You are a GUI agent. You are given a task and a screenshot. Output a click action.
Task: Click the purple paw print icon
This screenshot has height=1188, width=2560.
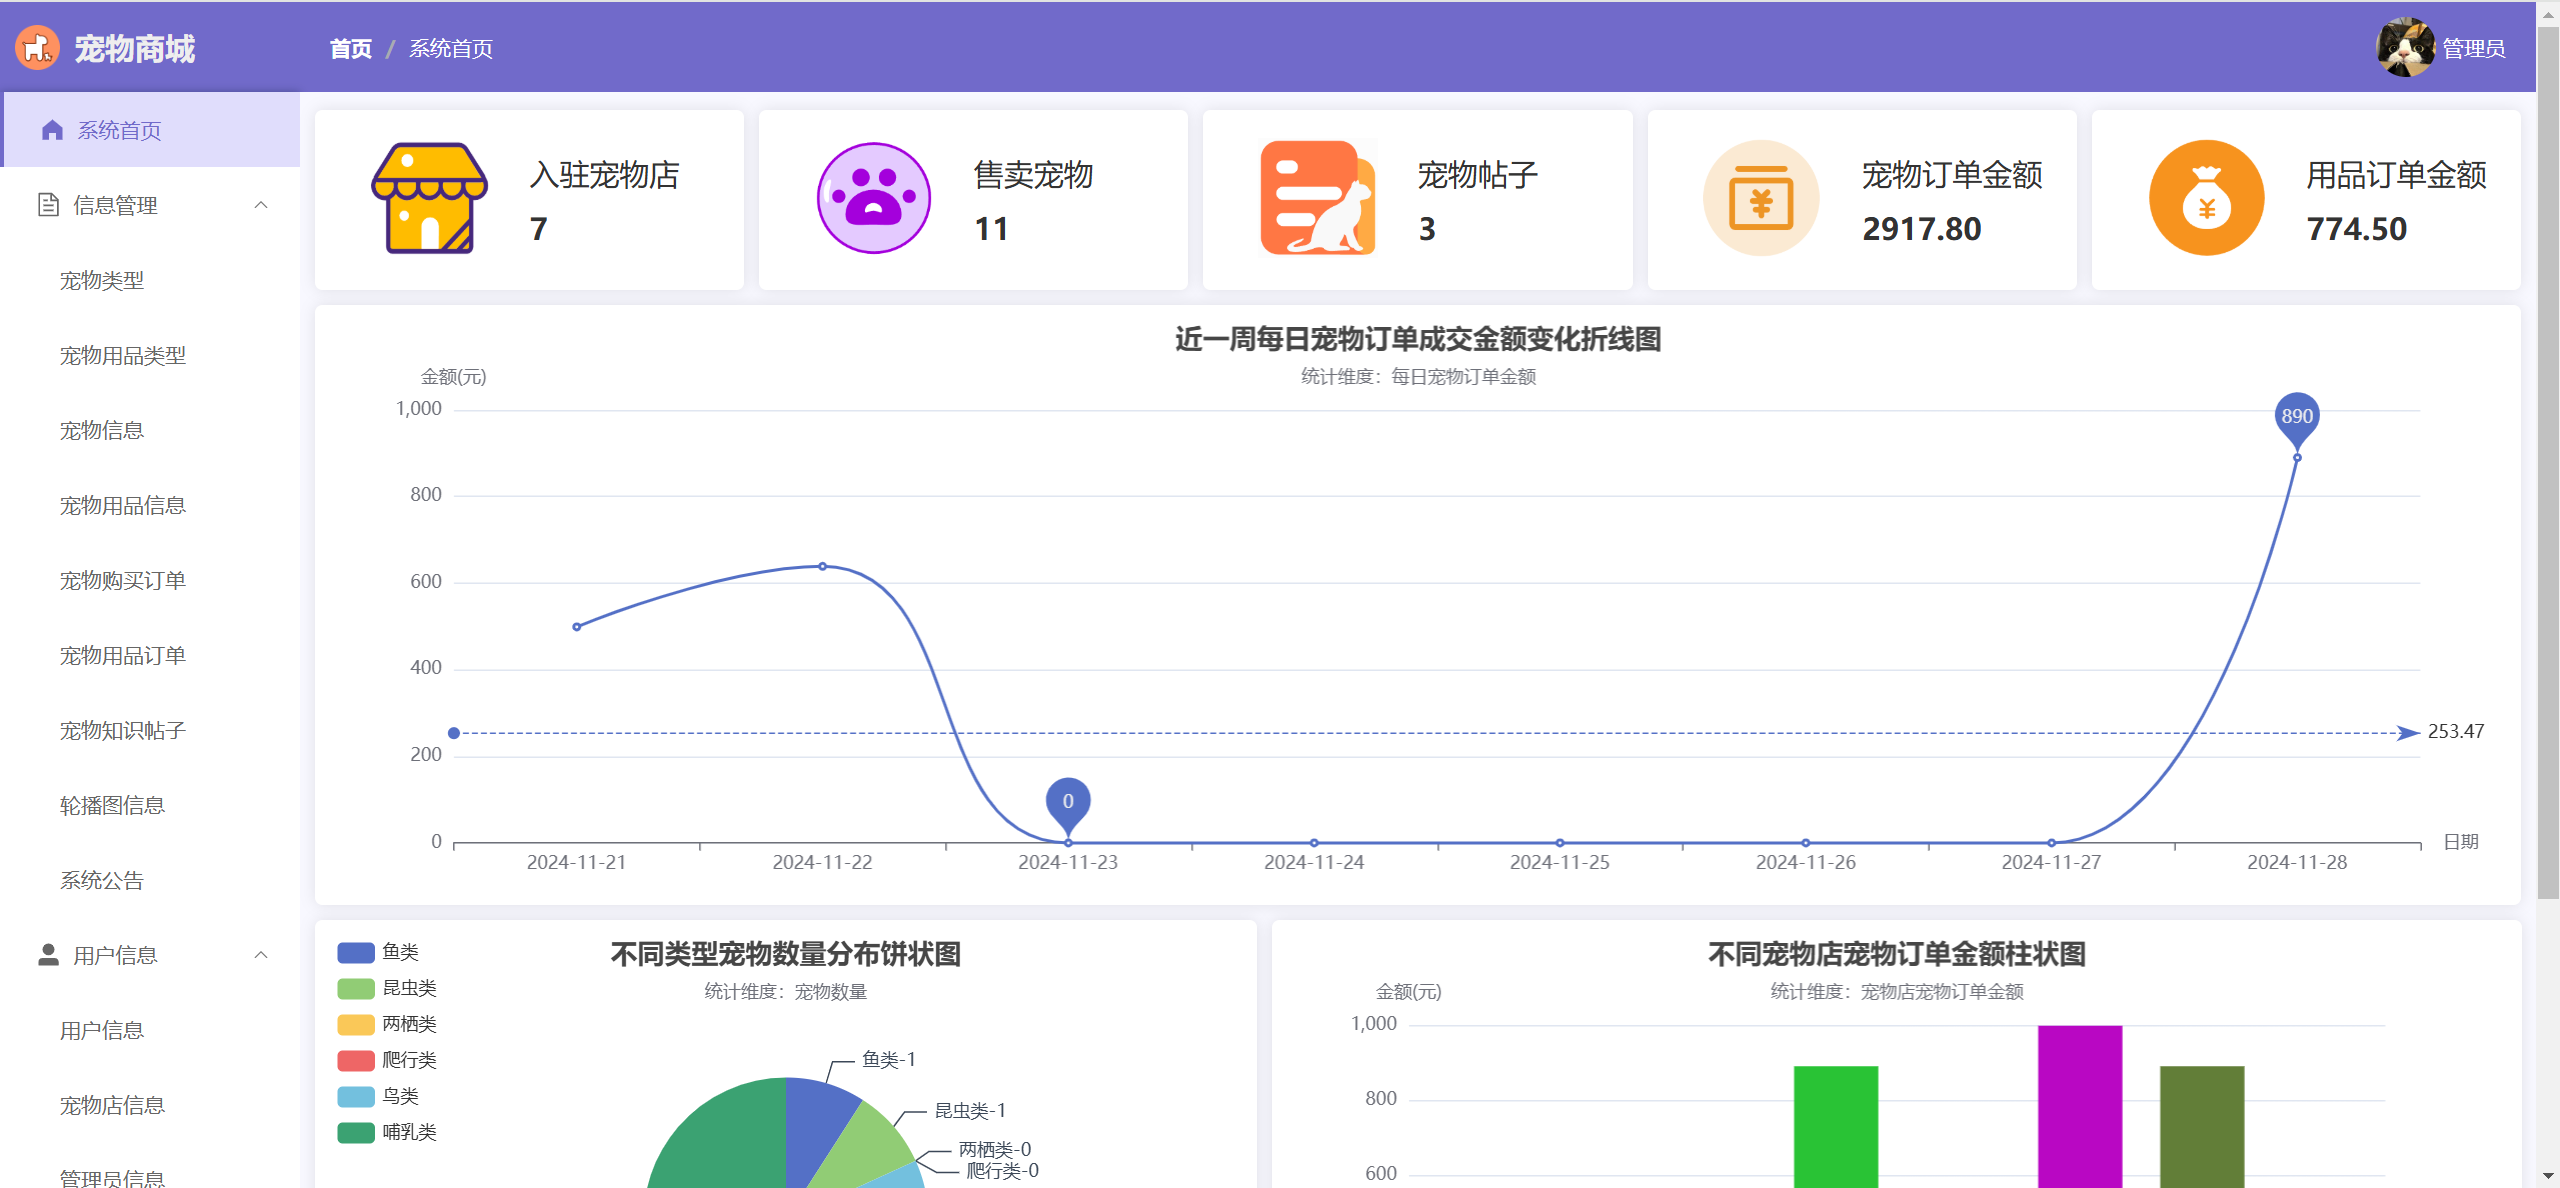[x=873, y=198]
